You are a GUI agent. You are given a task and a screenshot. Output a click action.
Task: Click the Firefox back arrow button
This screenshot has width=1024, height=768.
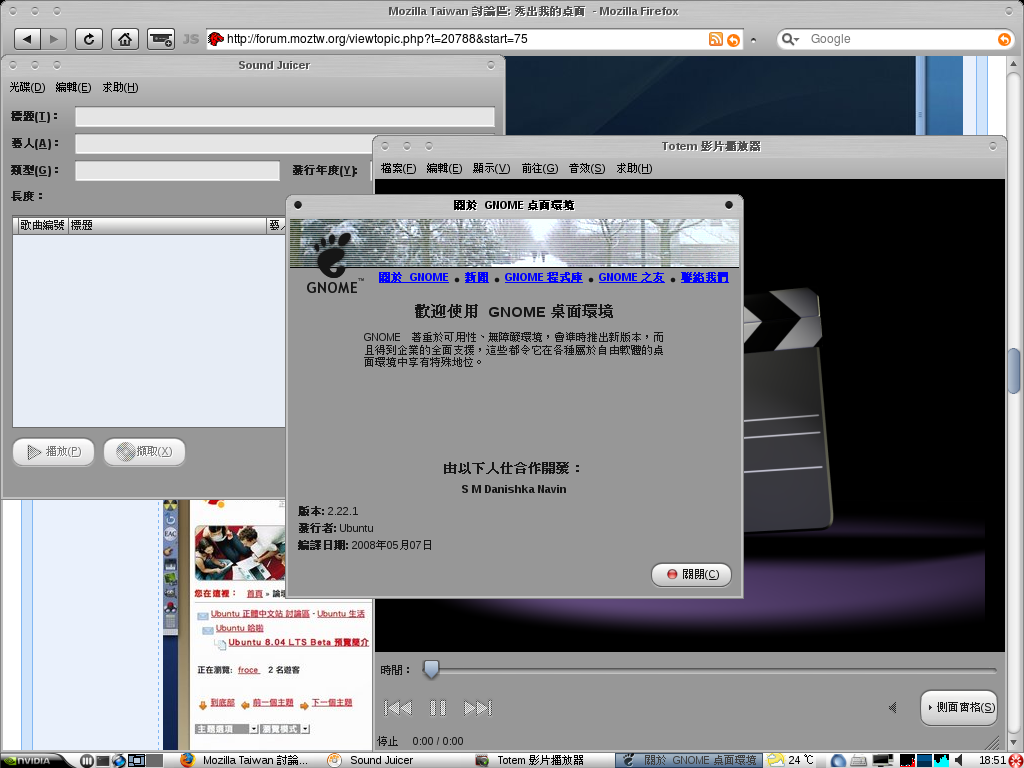[27, 39]
